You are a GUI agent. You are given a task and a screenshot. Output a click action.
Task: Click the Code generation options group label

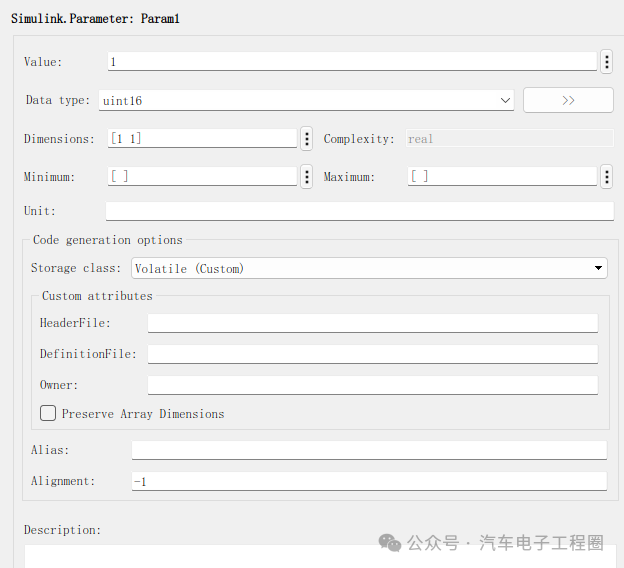(107, 240)
